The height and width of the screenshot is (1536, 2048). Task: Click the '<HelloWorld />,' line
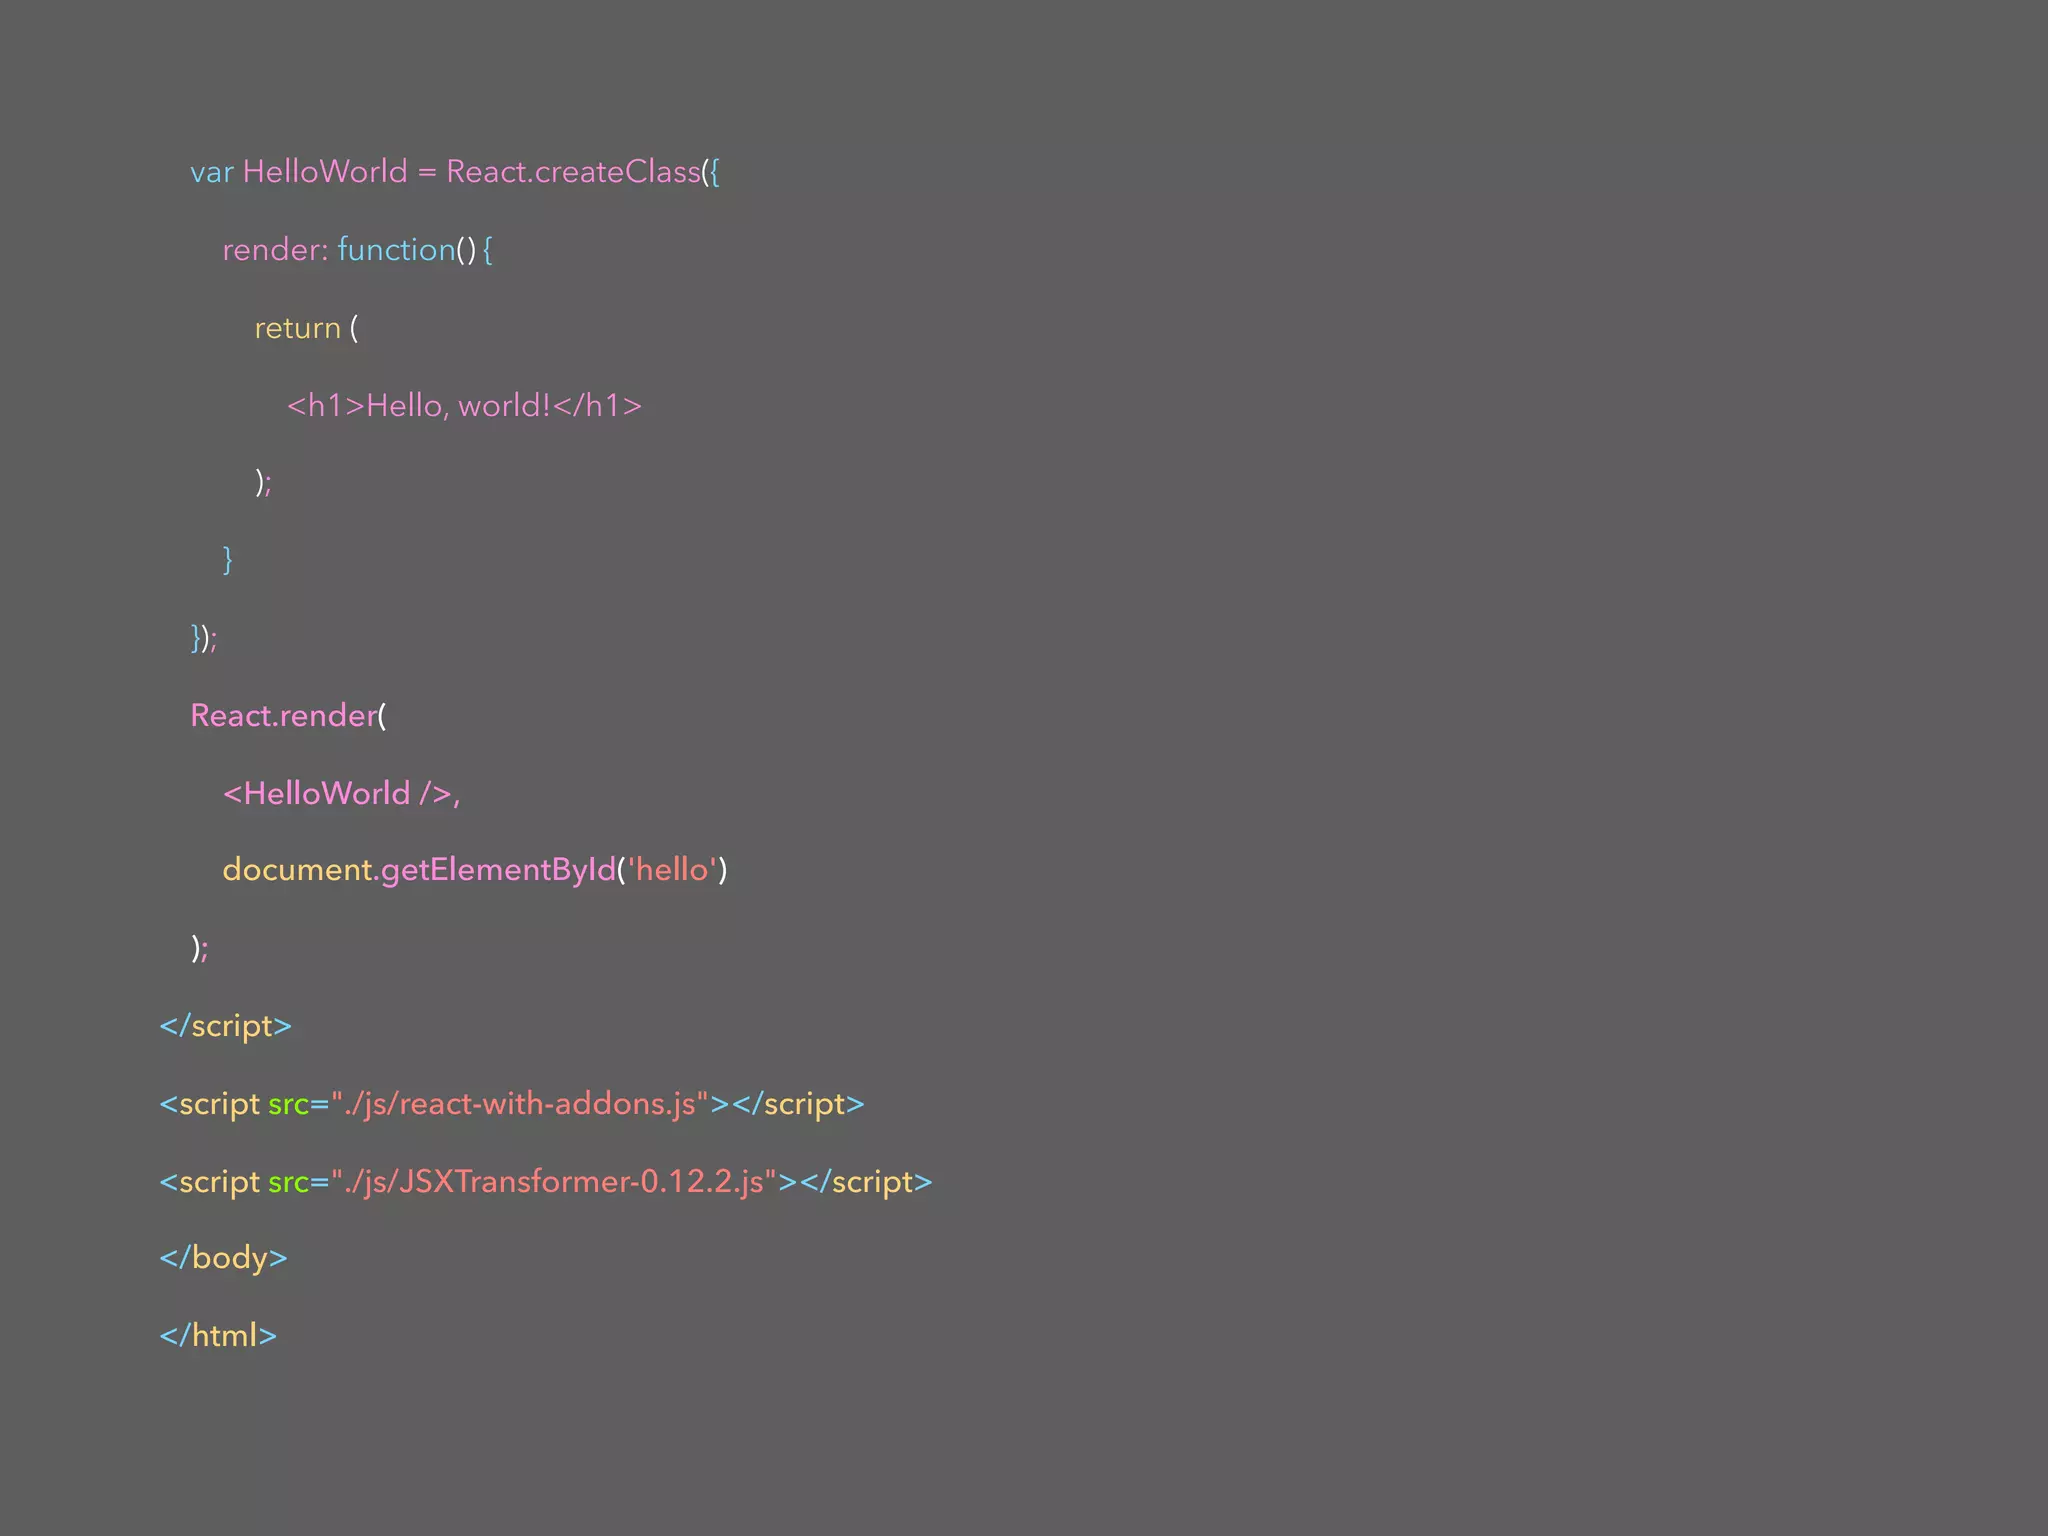click(341, 793)
